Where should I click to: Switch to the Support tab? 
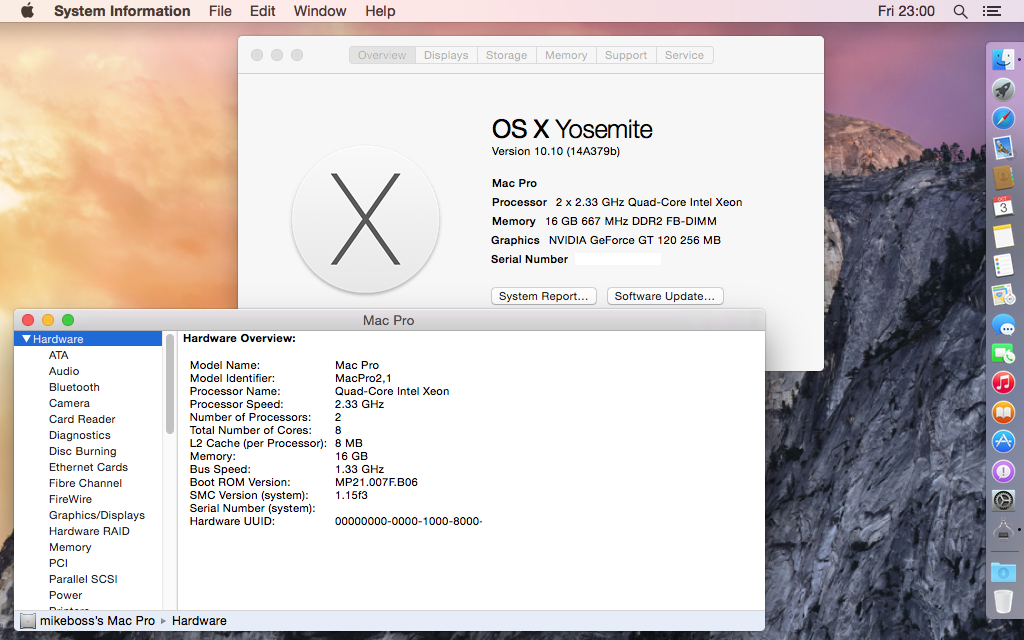click(626, 56)
